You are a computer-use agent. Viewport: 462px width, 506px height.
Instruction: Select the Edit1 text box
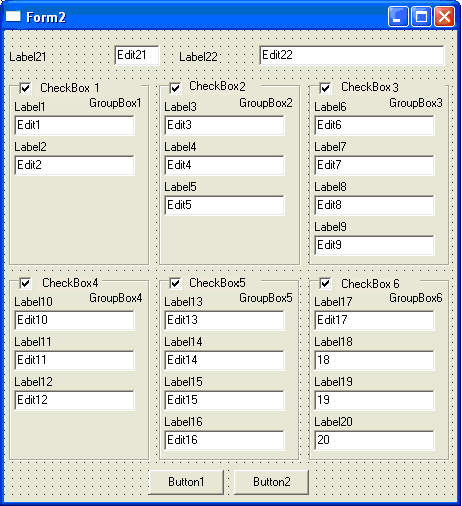[x=74, y=125]
